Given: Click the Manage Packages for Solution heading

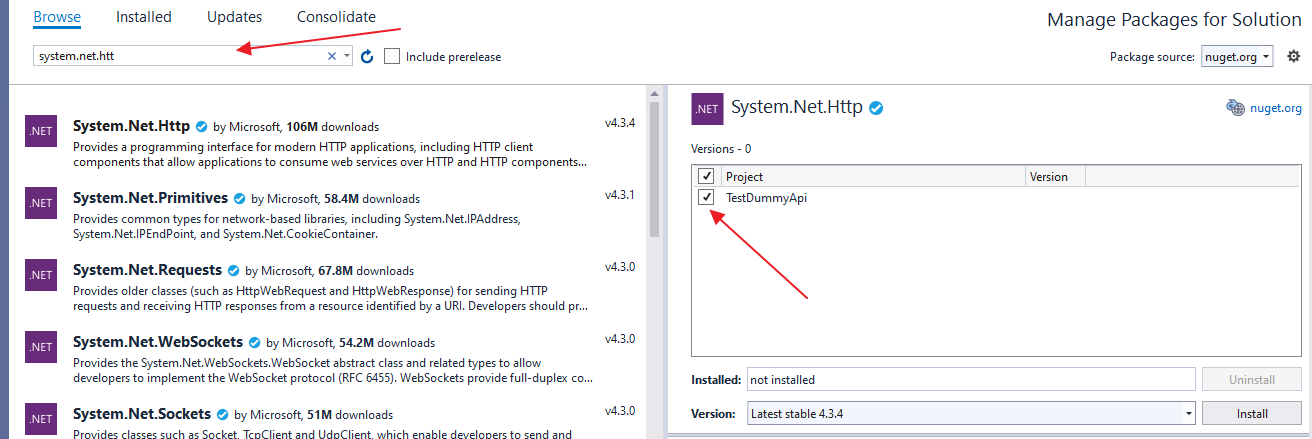Looking at the screenshot, I should (x=1174, y=20).
